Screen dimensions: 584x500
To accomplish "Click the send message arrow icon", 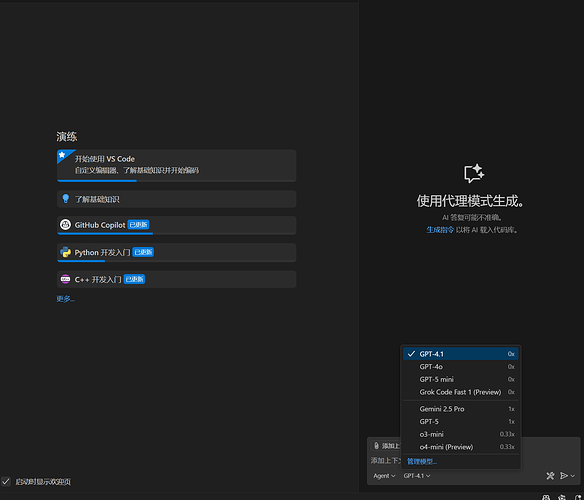I will pos(564,476).
